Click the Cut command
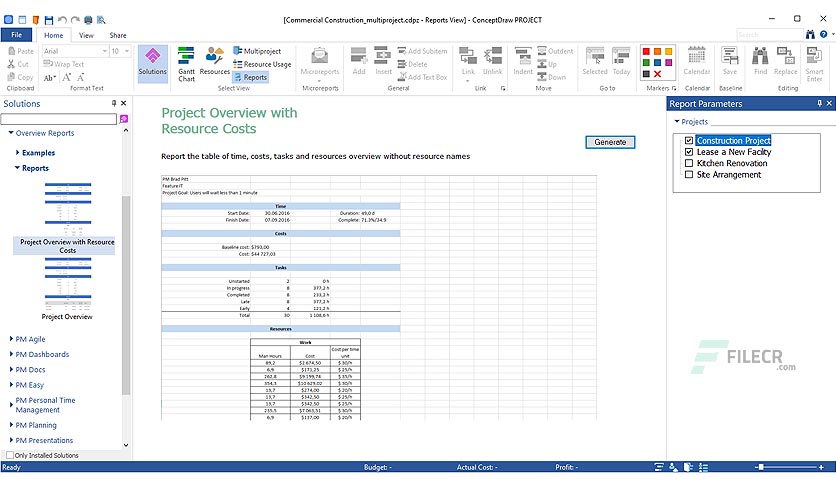 coord(18,64)
